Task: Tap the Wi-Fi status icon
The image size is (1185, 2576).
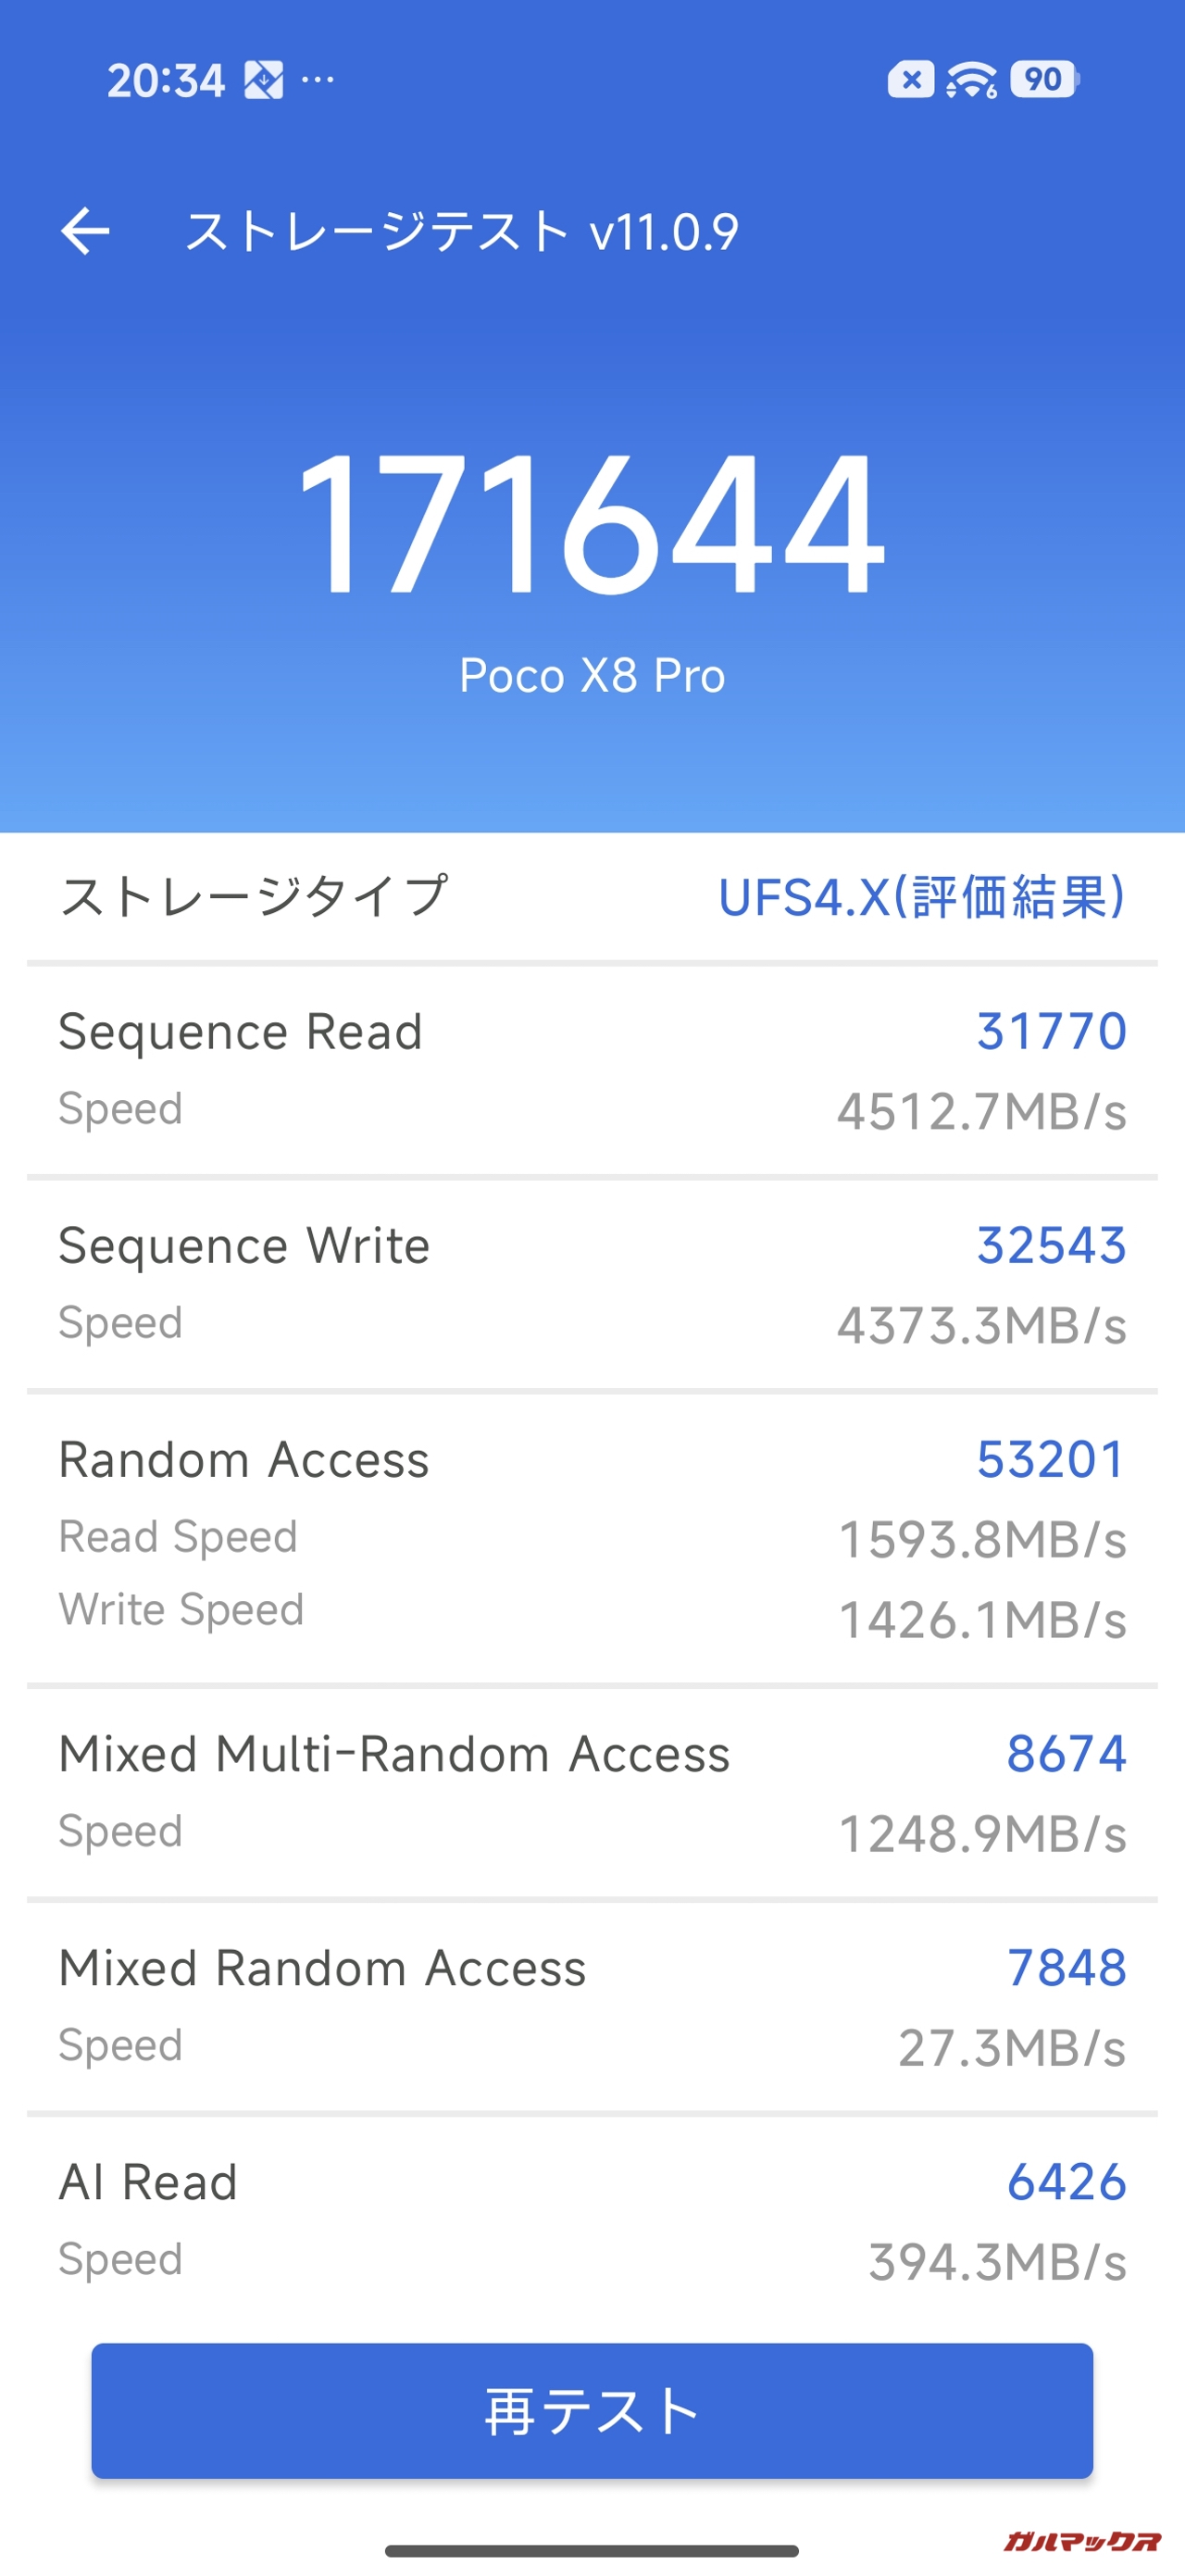Action: tap(971, 79)
